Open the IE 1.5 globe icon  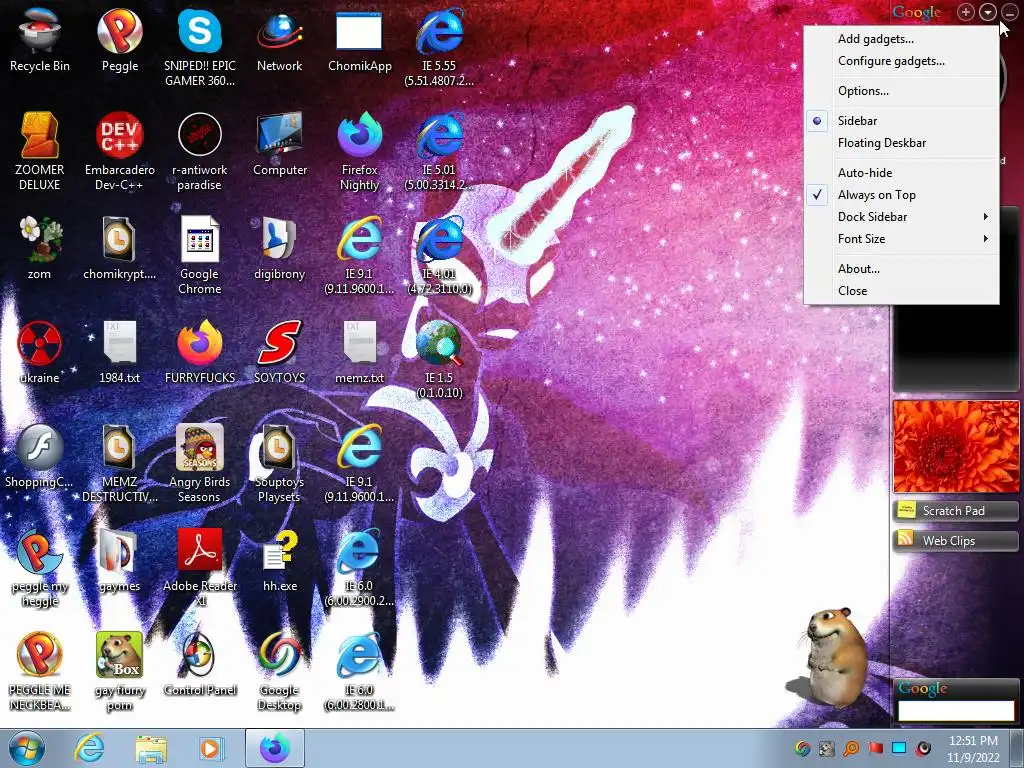439,358
